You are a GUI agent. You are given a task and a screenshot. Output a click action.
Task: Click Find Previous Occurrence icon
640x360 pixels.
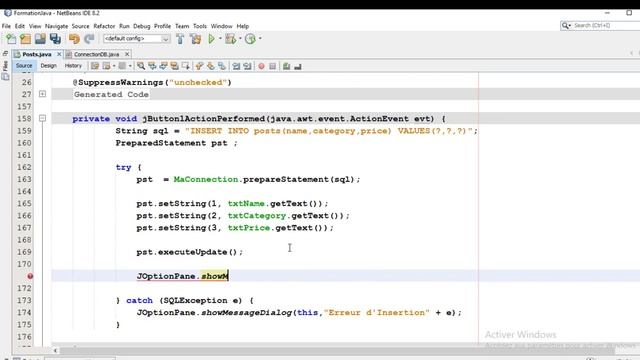click(152, 66)
